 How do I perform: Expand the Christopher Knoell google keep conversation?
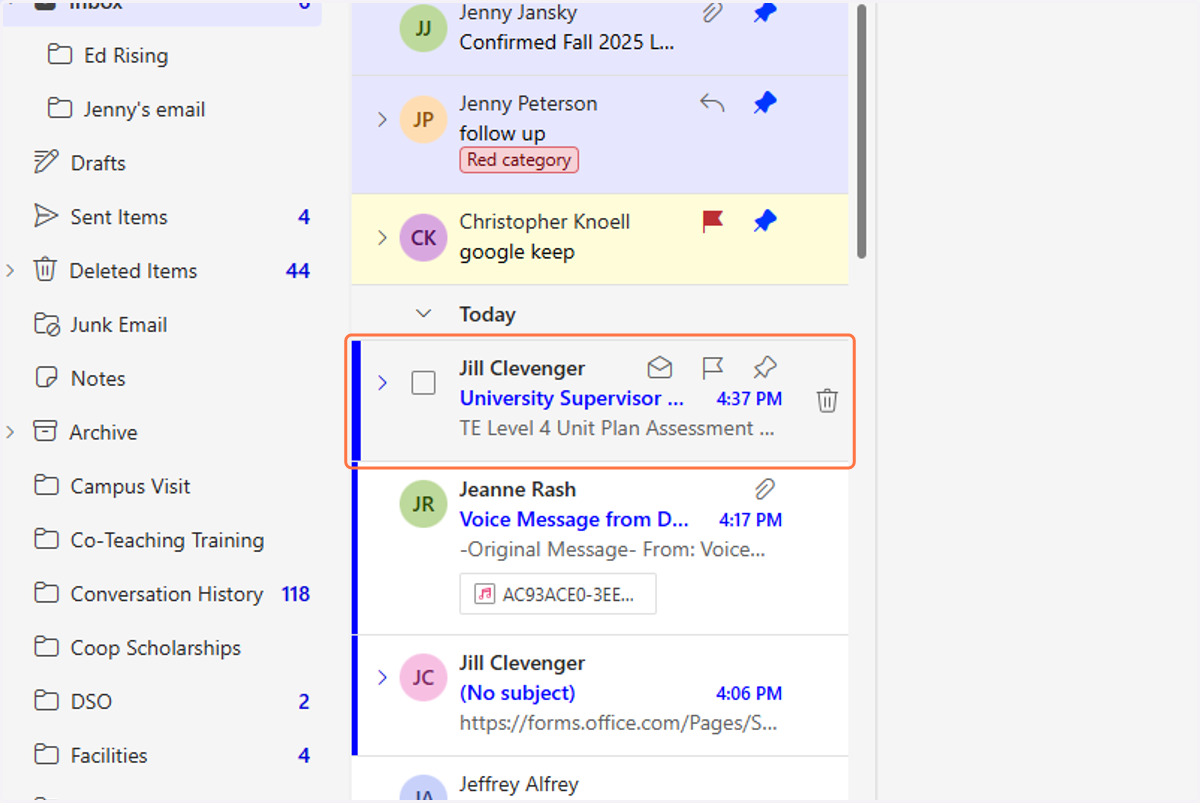click(382, 237)
